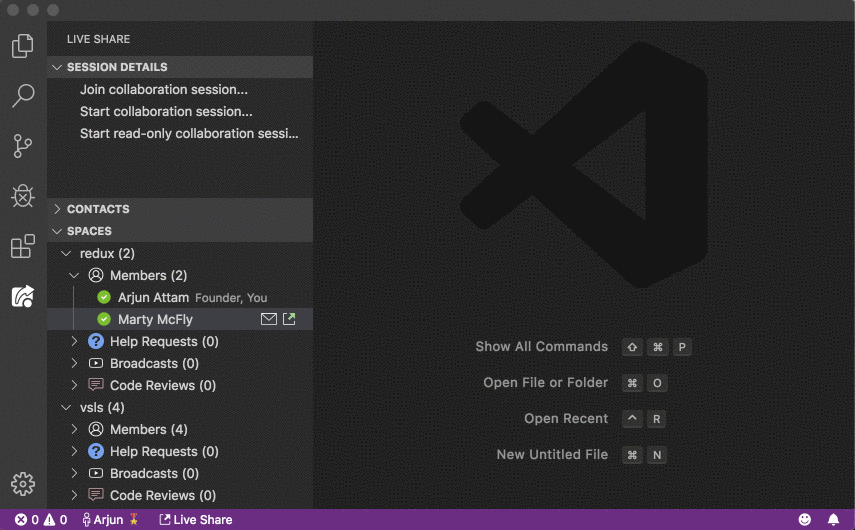Collapse the vsls (4) space
This screenshot has width=855, height=530.
tap(66, 407)
